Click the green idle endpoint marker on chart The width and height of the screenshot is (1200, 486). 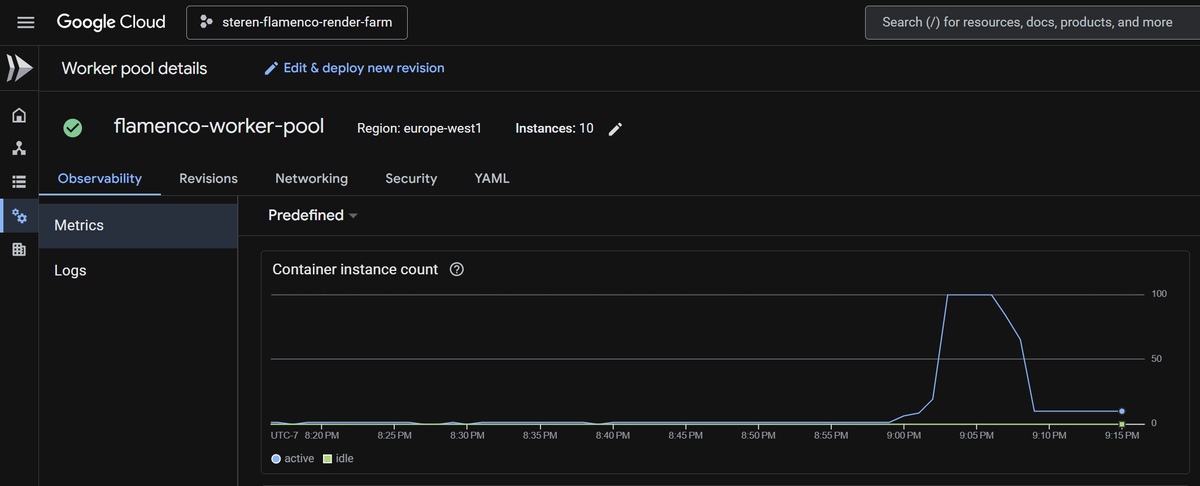click(x=1122, y=424)
